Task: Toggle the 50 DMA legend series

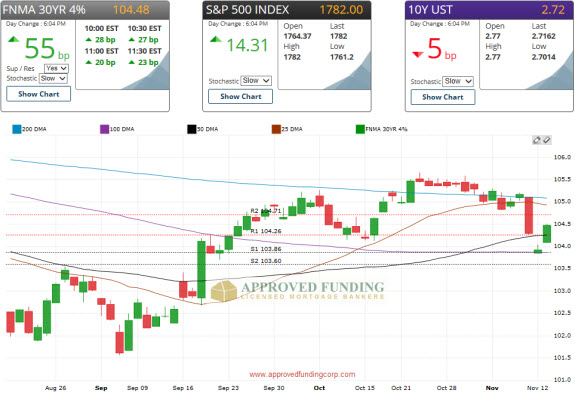Action: click(x=203, y=129)
